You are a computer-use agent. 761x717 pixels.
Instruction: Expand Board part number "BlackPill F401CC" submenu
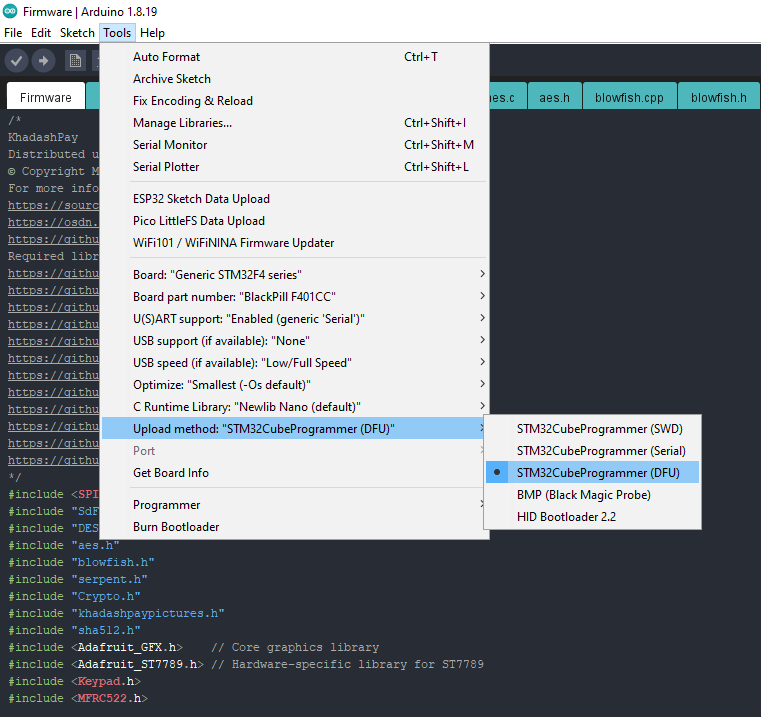pos(295,297)
